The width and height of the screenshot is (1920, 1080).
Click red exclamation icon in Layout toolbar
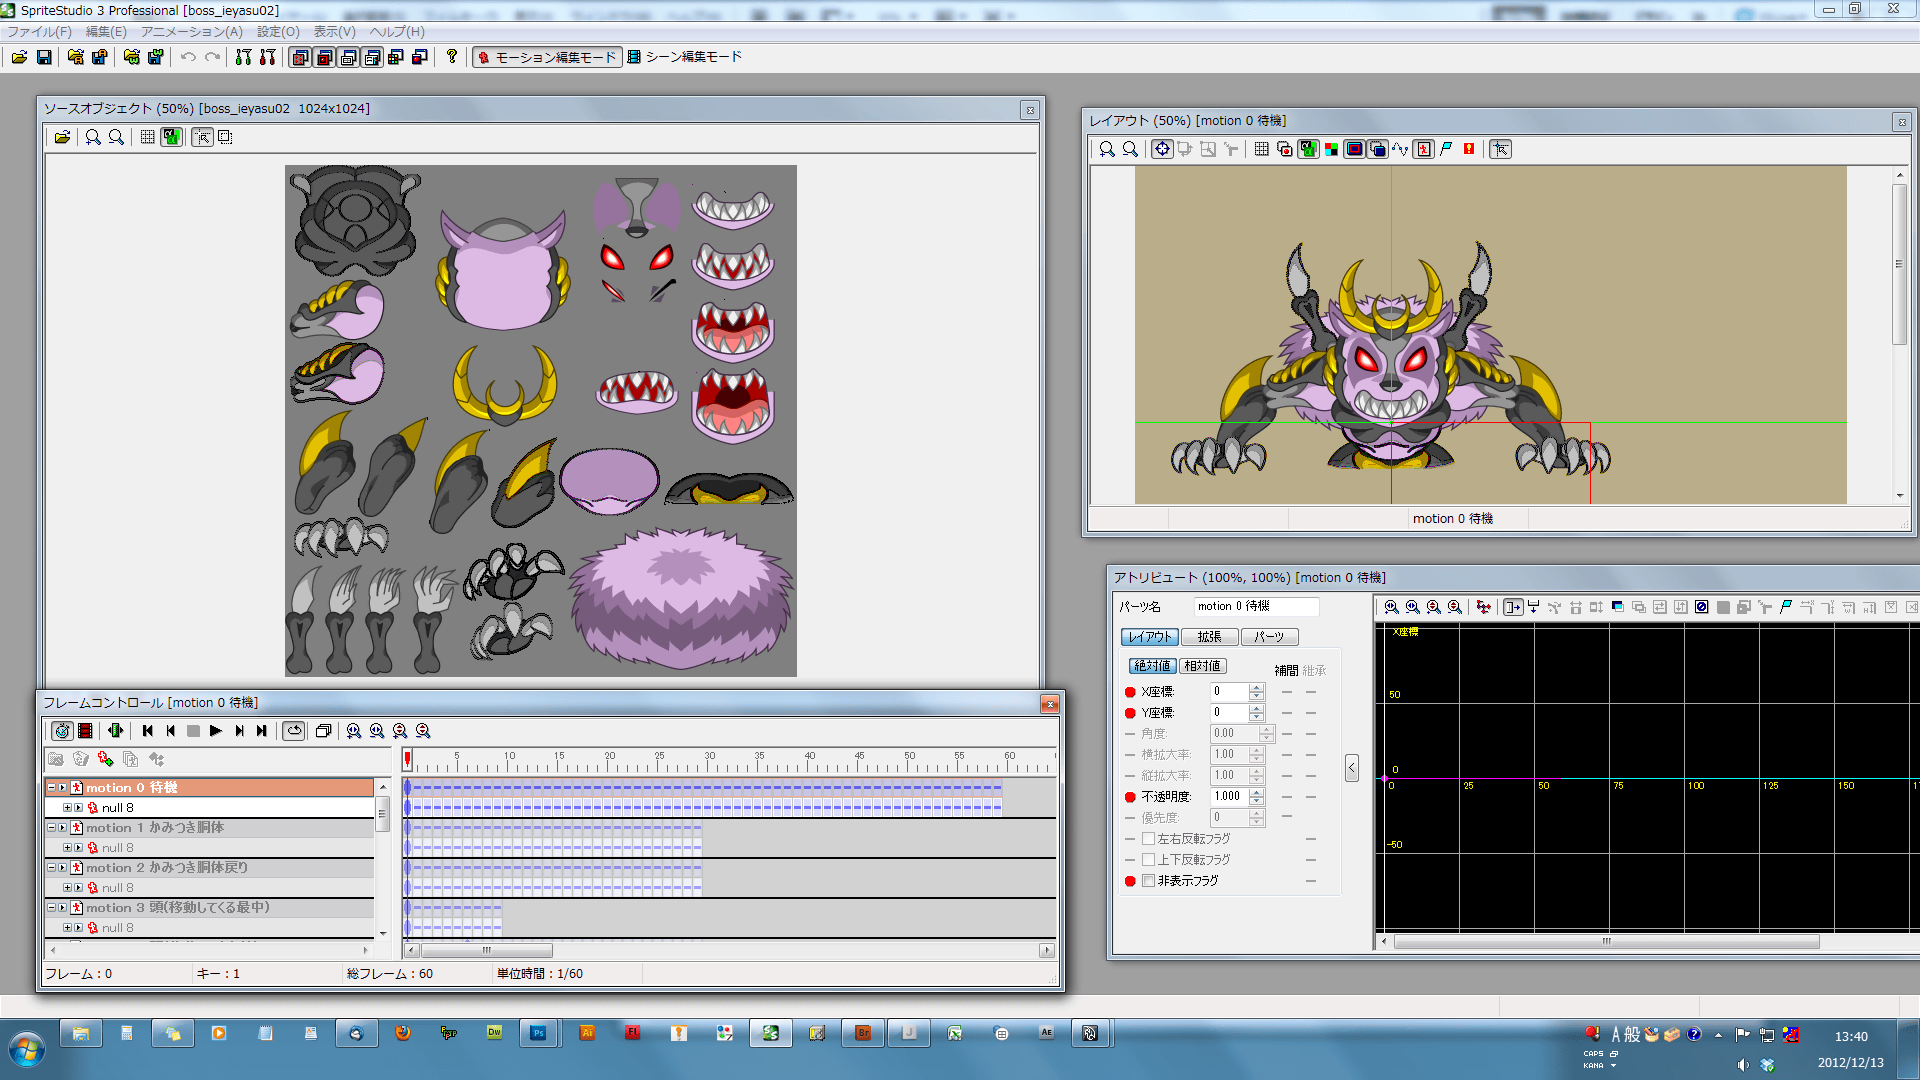click(1469, 149)
